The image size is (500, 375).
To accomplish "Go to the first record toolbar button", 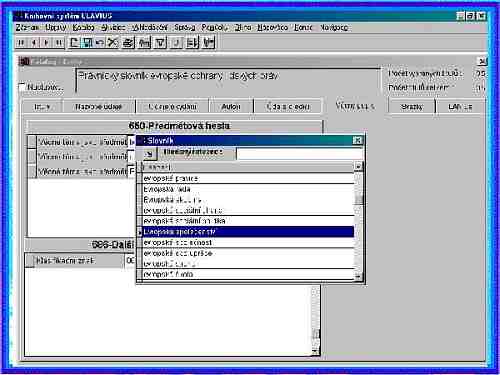I will pos(21,43).
